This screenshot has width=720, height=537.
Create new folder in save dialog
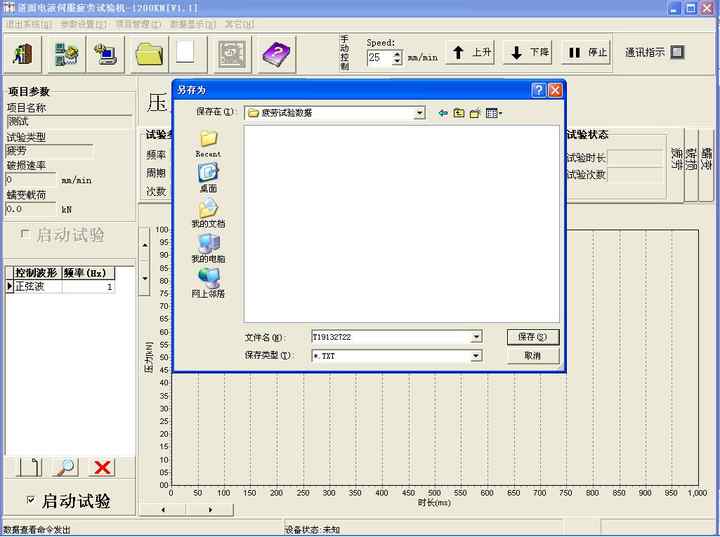pyautogui.click(x=475, y=113)
